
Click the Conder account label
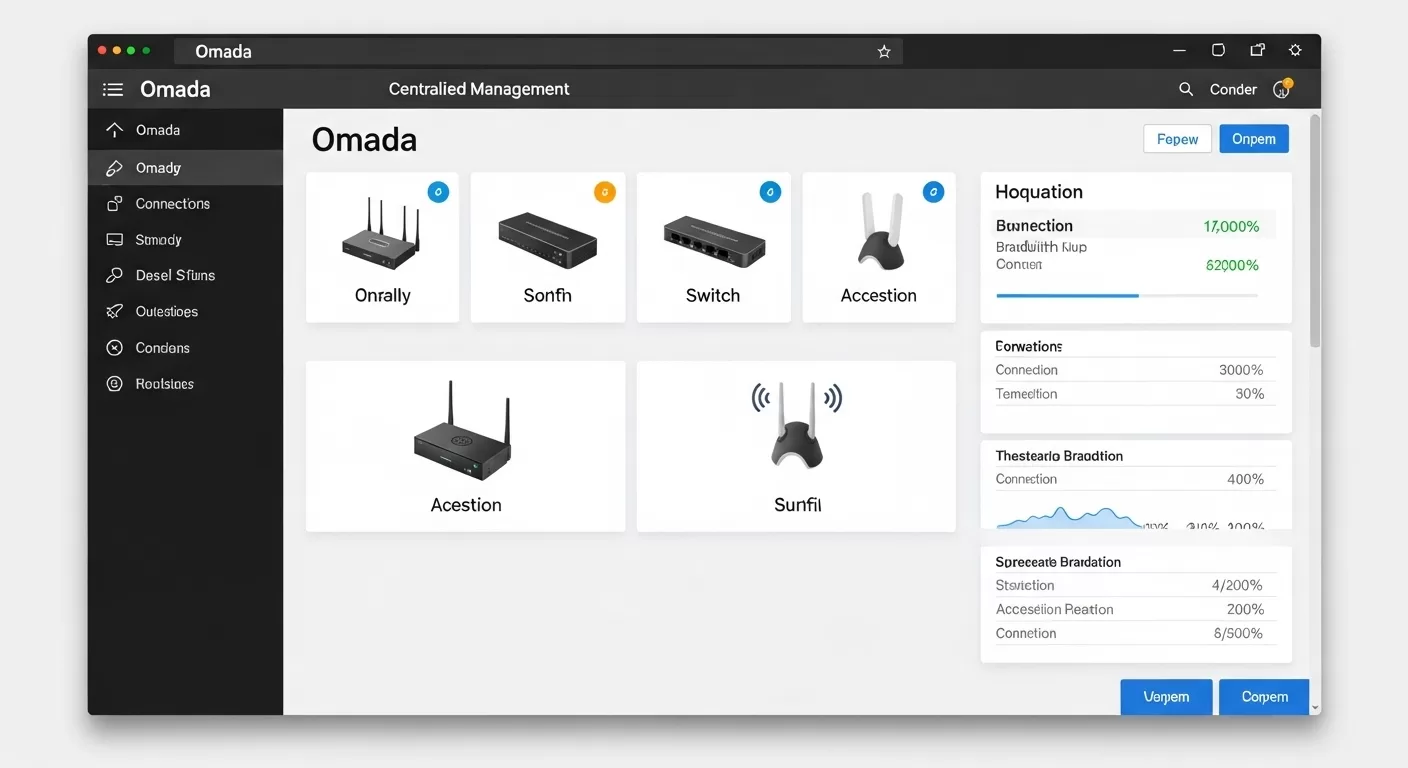(1233, 90)
